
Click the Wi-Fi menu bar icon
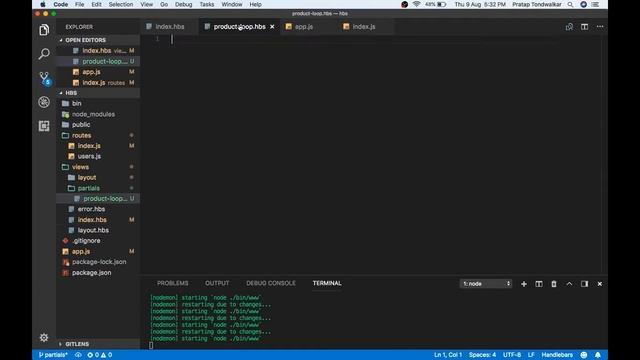click(416, 4)
